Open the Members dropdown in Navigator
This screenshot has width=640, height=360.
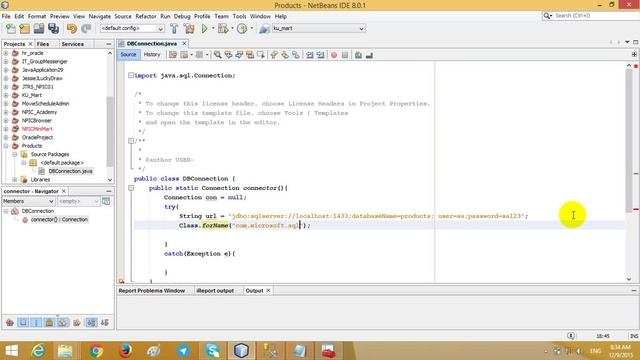[x=28, y=201]
